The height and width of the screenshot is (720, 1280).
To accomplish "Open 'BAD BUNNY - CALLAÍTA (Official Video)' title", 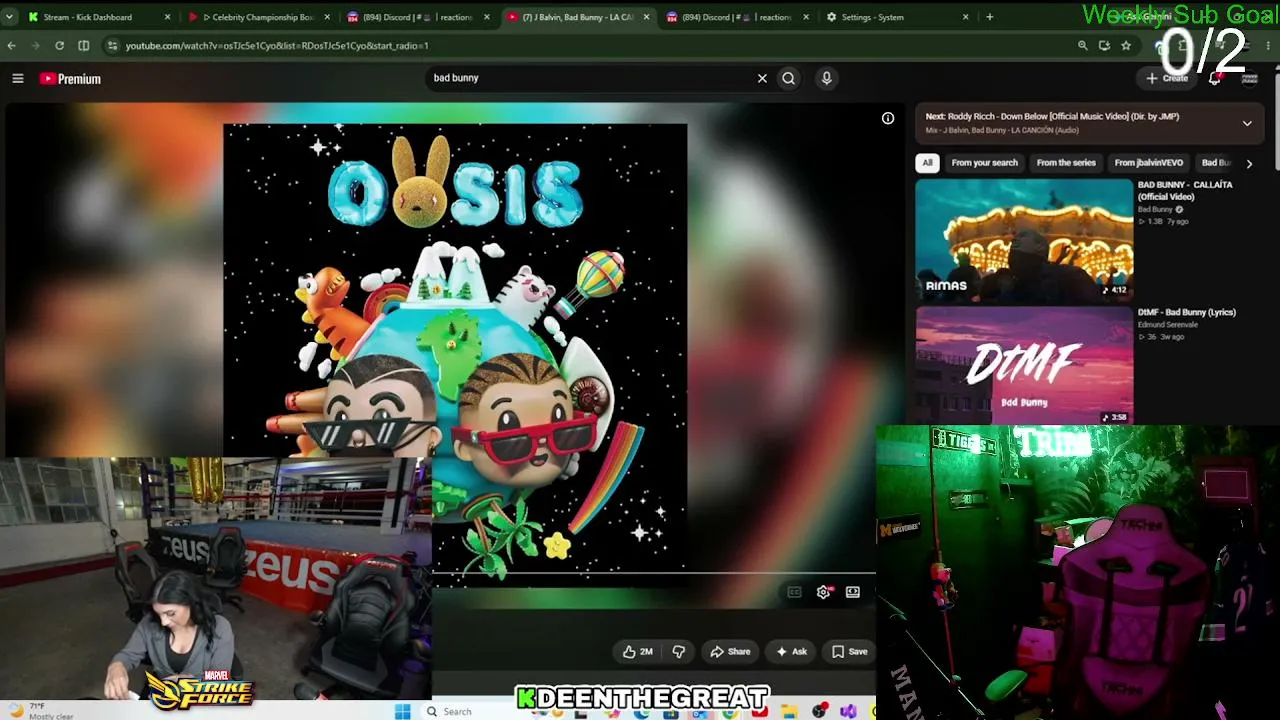I will [x=1185, y=191].
